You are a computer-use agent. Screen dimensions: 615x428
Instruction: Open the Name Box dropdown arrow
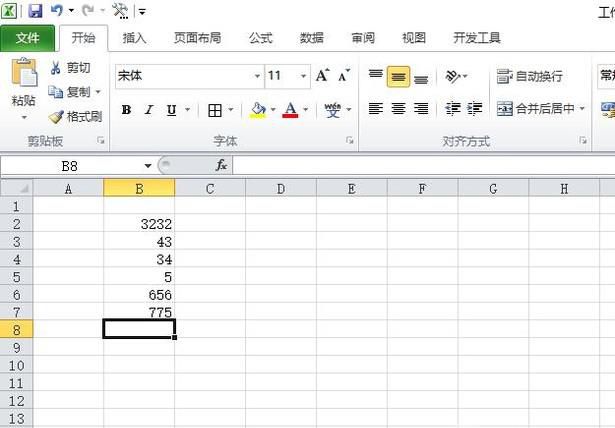148,166
